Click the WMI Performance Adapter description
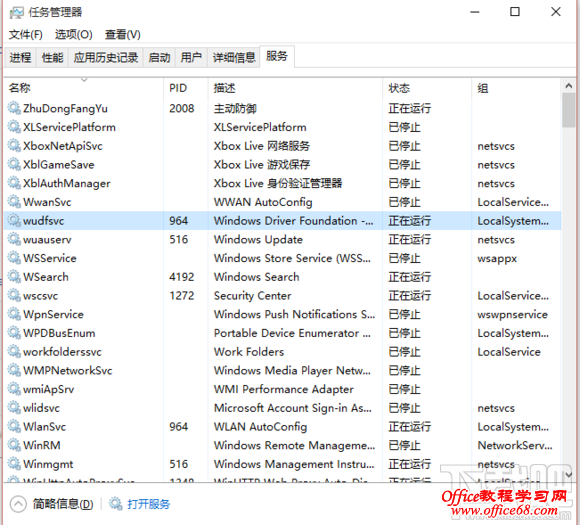The image size is (580, 525). pos(283,389)
